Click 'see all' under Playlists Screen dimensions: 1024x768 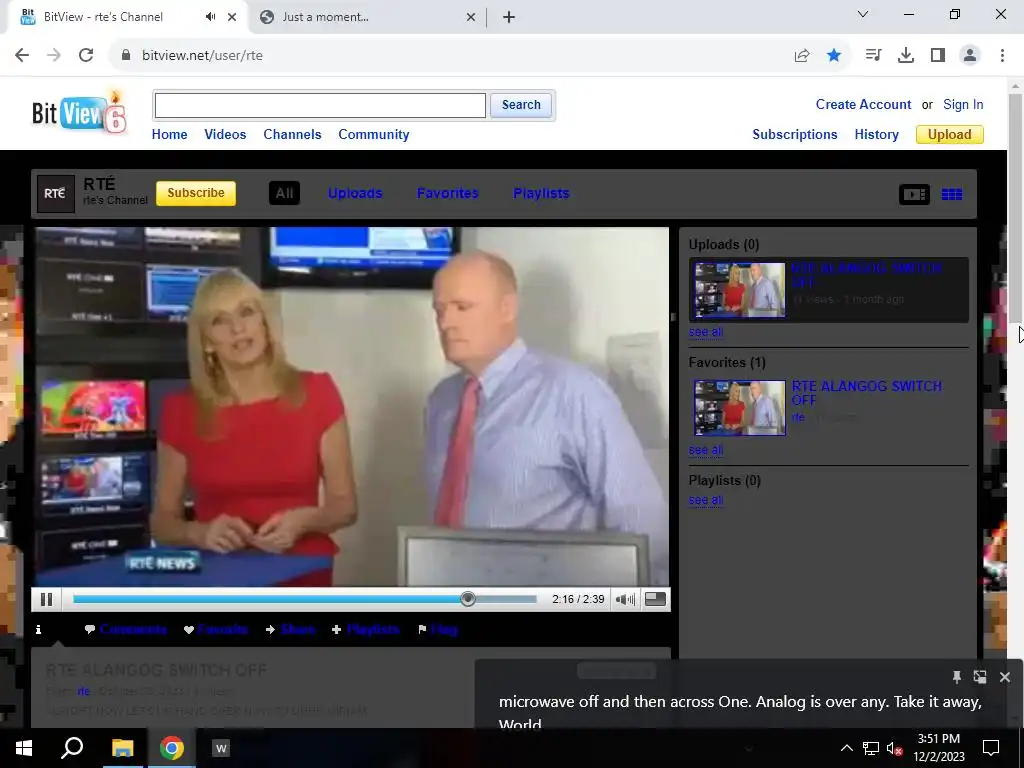(706, 500)
